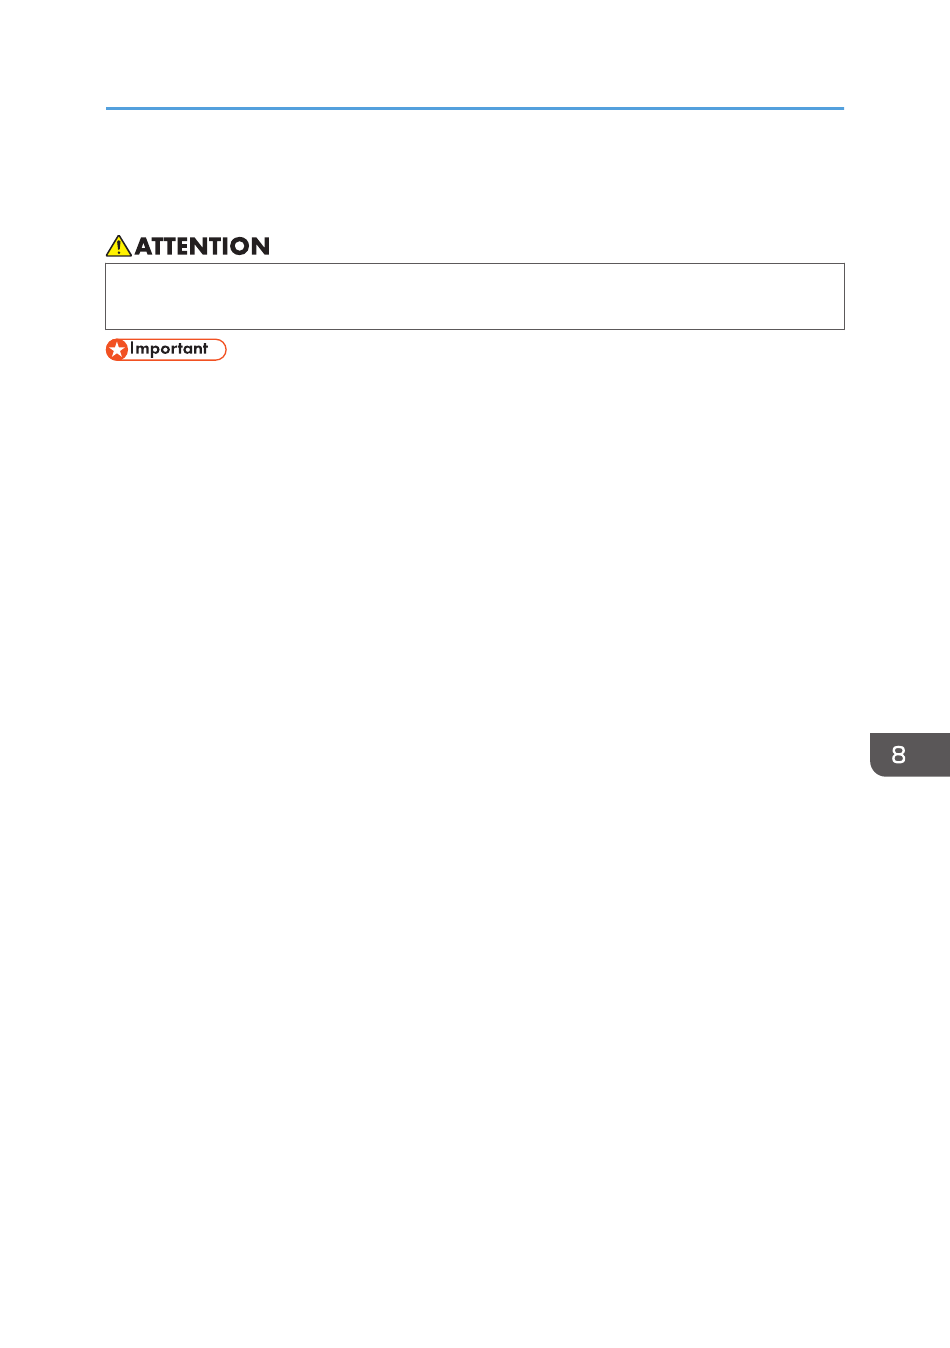Select the ATTENTION heading text
Image resolution: width=950 pixels, height=1348 pixels.
(202, 247)
